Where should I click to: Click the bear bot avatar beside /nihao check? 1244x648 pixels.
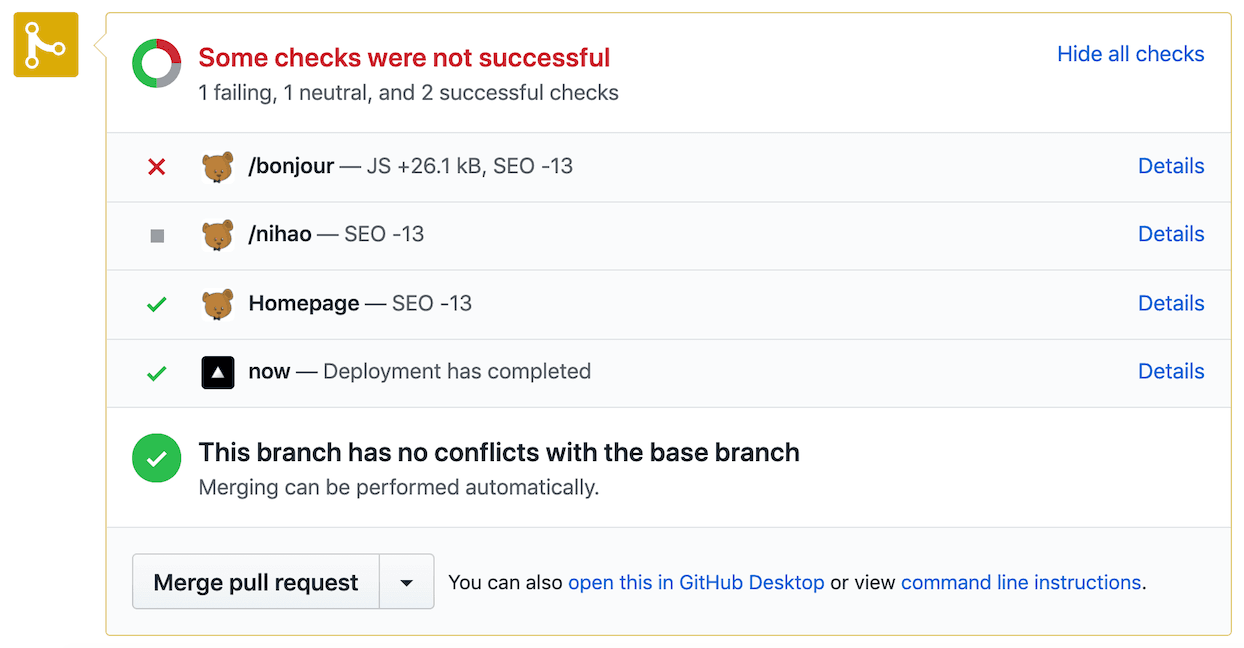pos(217,235)
